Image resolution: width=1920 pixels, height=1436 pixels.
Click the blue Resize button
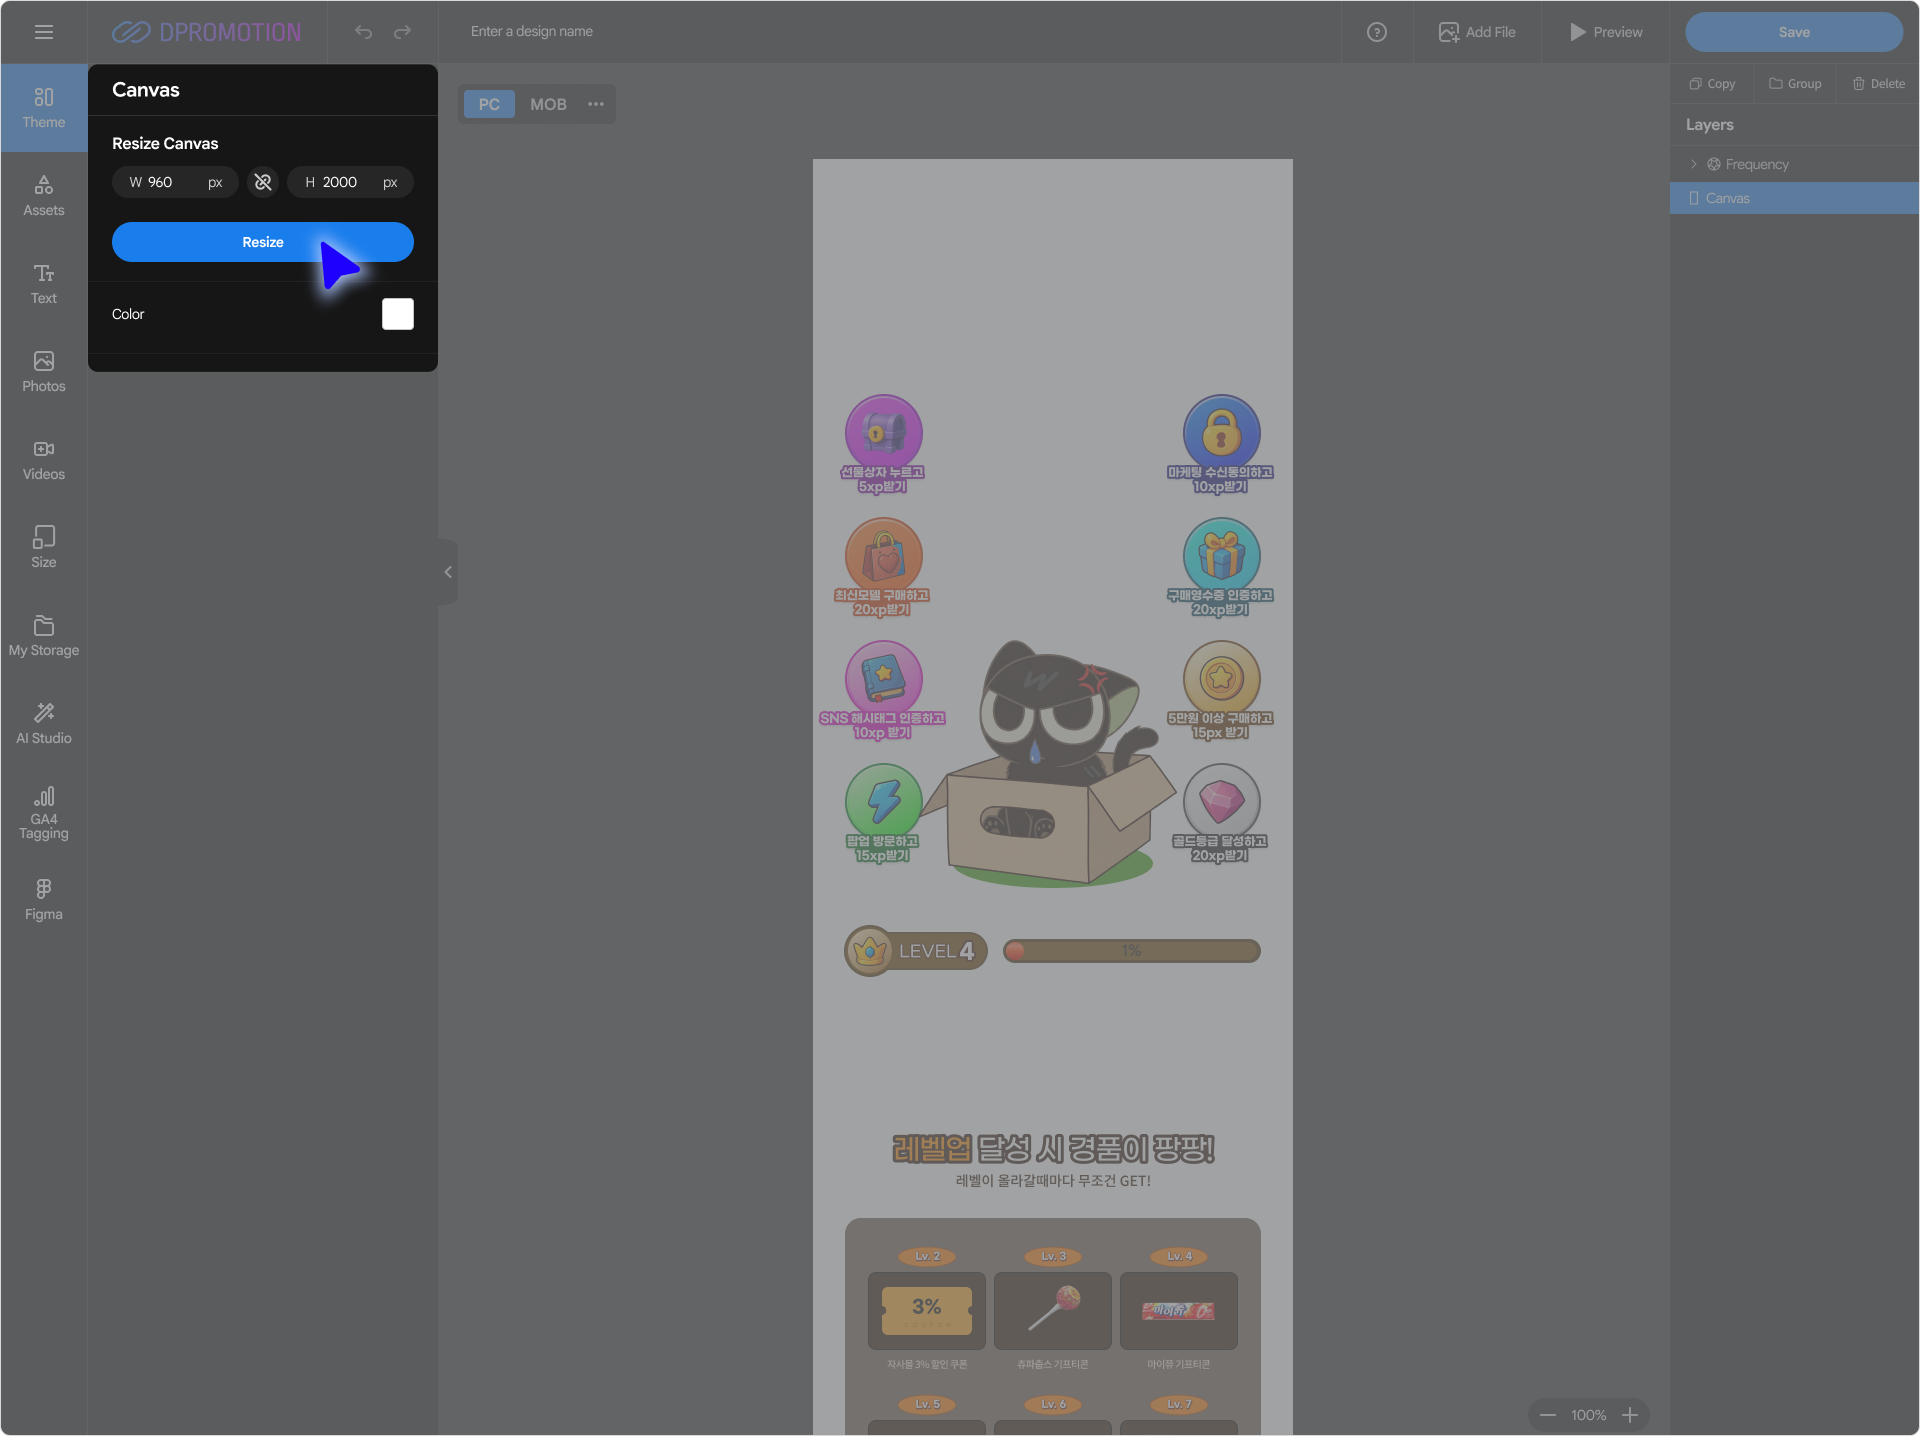coord(263,242)
